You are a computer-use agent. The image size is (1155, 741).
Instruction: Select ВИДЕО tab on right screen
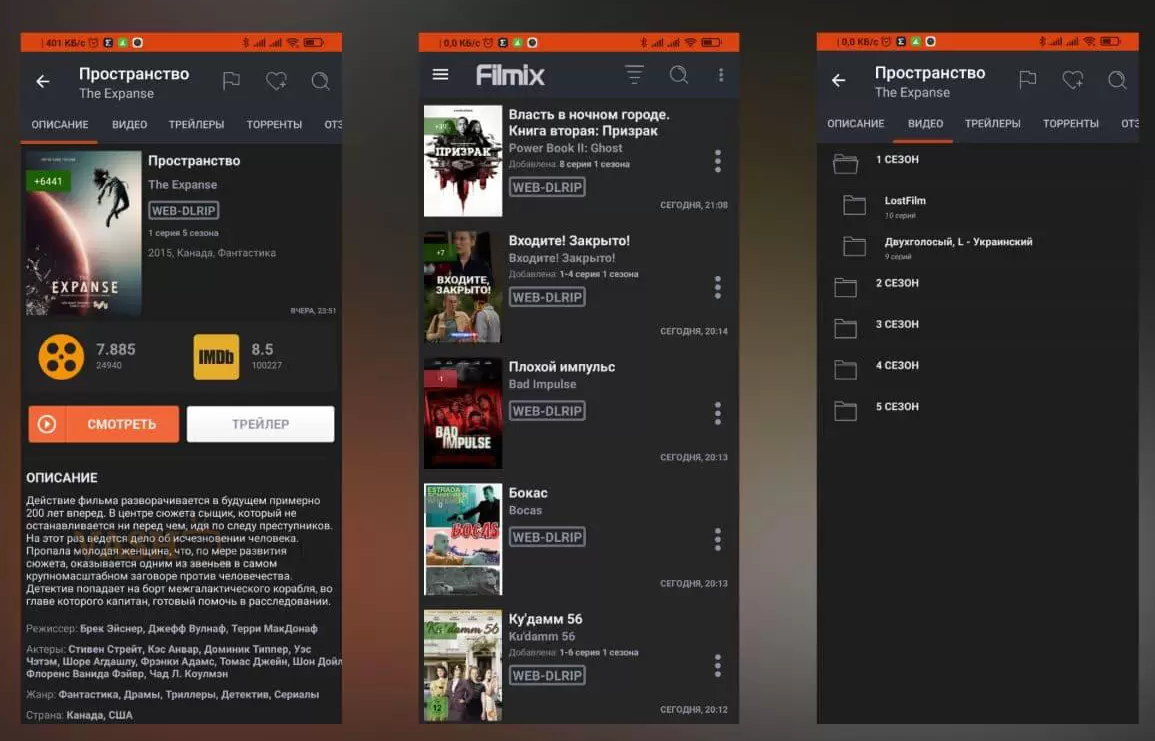[x=925, y=124]
